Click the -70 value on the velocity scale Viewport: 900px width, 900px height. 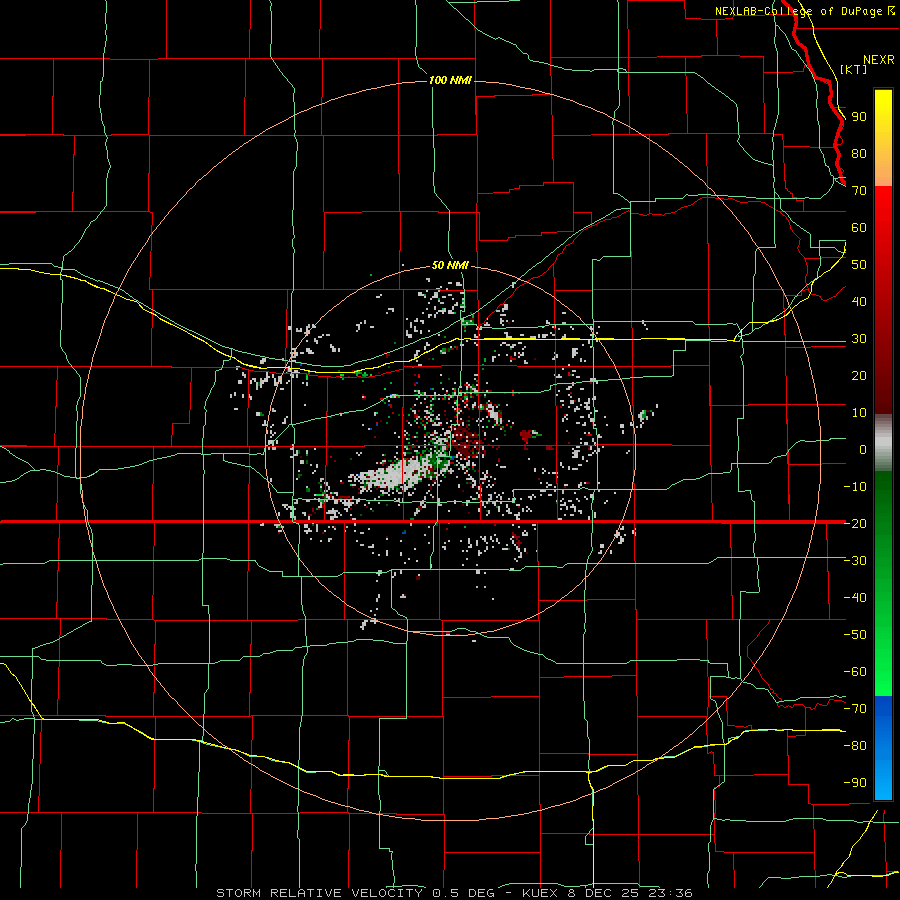tap(855, 709)
